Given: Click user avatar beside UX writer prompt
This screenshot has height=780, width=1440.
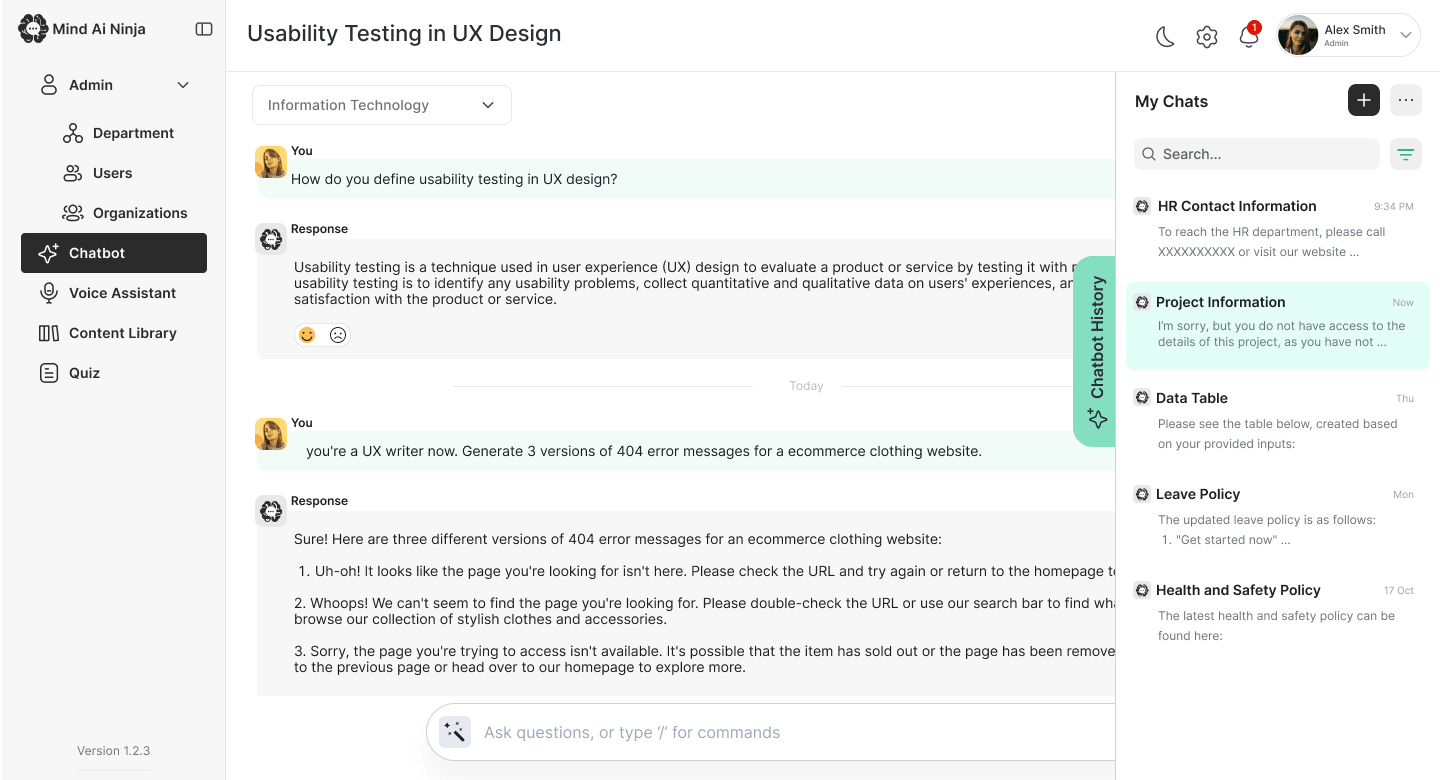Looking at the screenshot, I should pos(271,434).
